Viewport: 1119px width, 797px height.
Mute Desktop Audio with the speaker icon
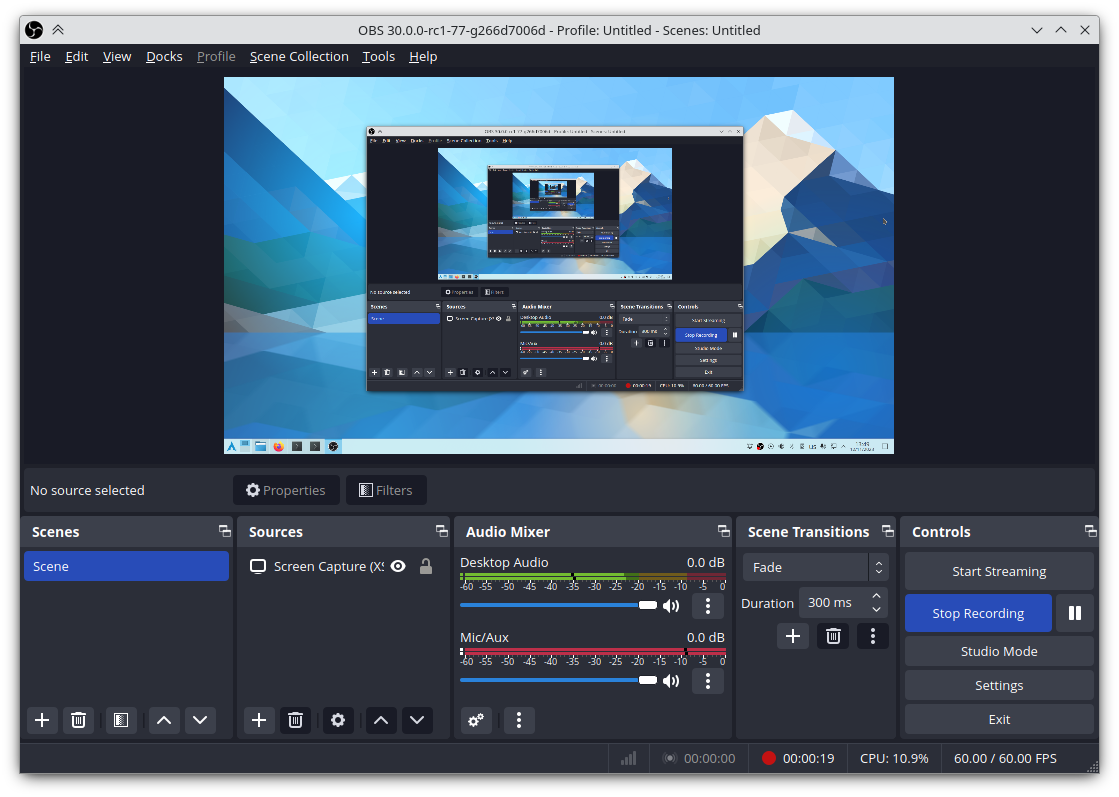coord(671,605)
